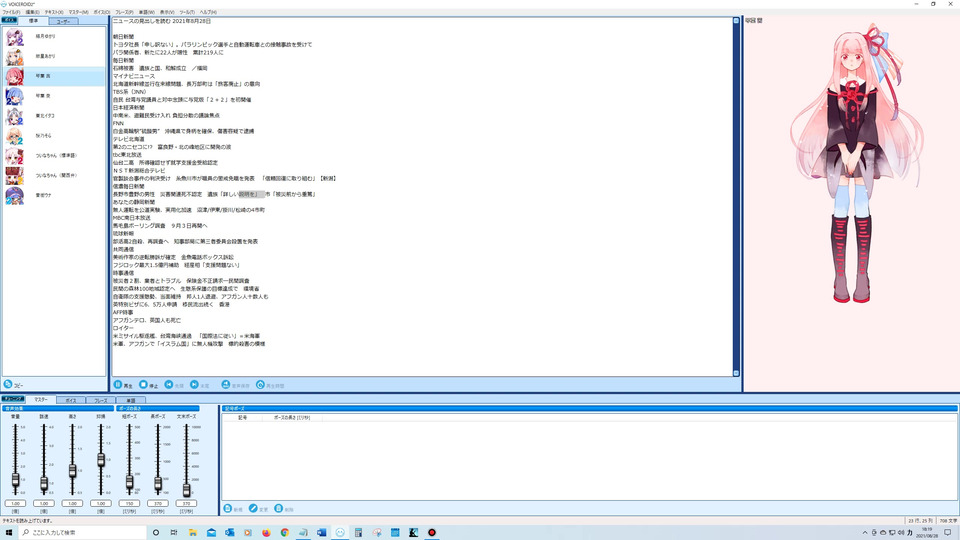Switch to the フレーズ tuning tab

(101, 400)
